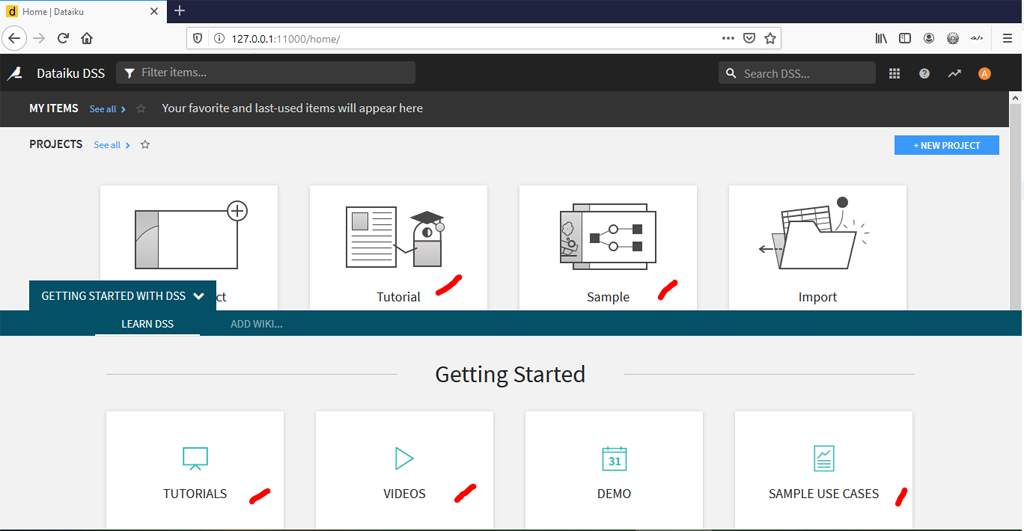The image size is (1024, 531).
Task: Click the search magnifier icon in Search DSS
Action: [731, 73]
